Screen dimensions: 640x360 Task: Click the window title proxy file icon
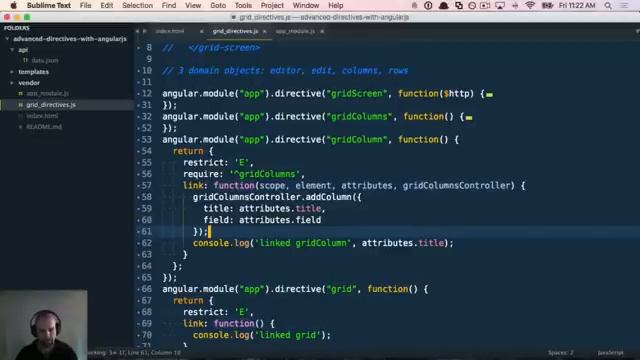[233, 17]
